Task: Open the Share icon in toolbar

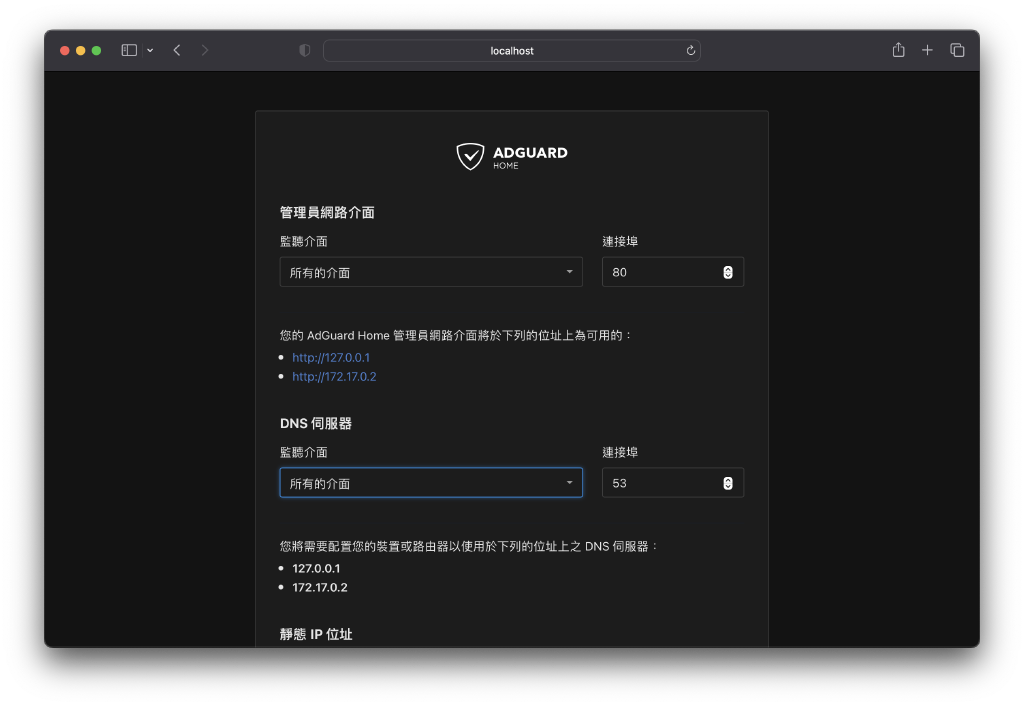Action: pyautogui.click(x=899, y=50)
